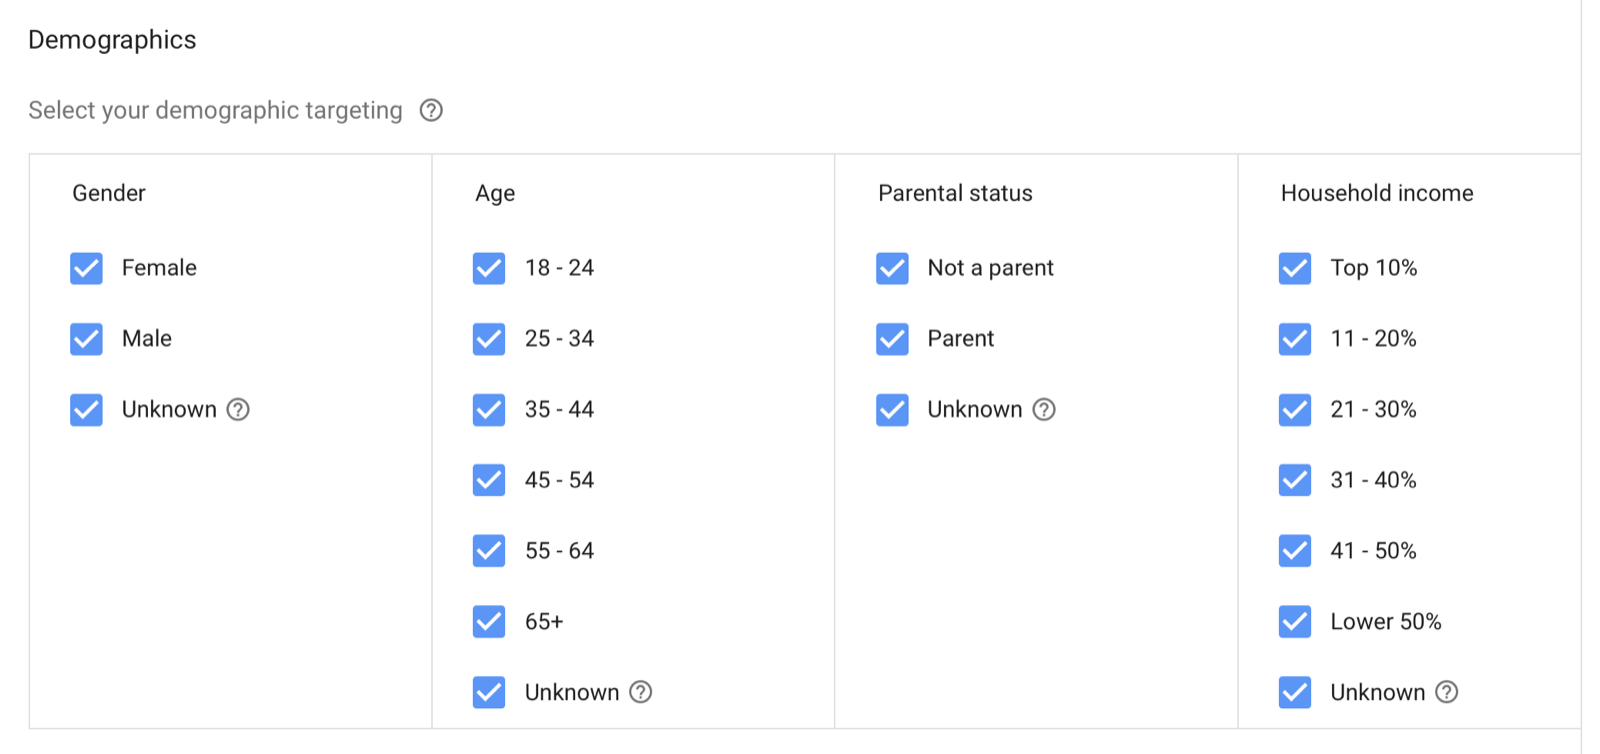Open help icon beside Parental status Unknown
Image resolution: width=1600 pixels, height=754 pixels.
[x=1044, y=409]
